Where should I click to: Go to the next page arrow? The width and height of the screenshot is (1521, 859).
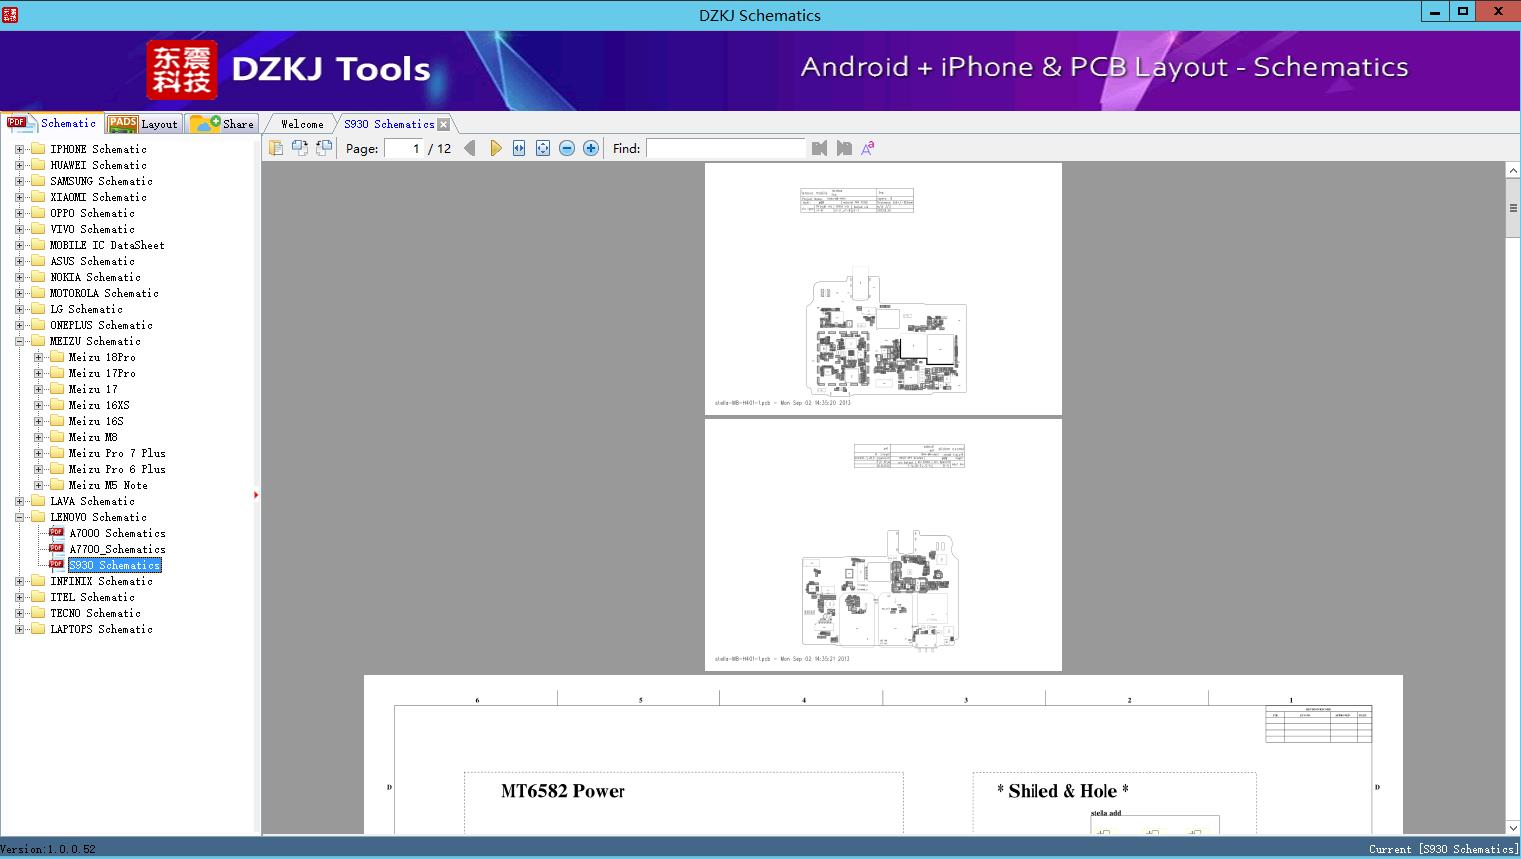(x=495, y=148)
